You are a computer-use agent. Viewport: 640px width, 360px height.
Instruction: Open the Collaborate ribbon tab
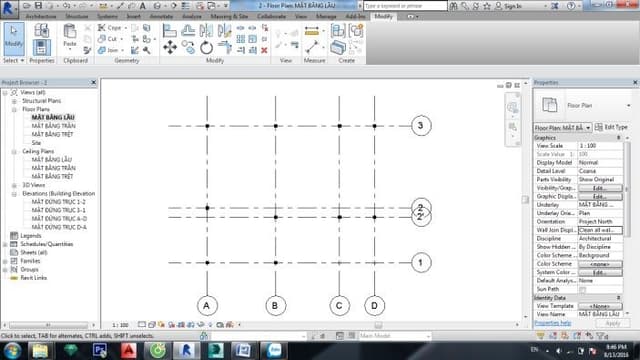pyautogui.click(x=271, y=16)
